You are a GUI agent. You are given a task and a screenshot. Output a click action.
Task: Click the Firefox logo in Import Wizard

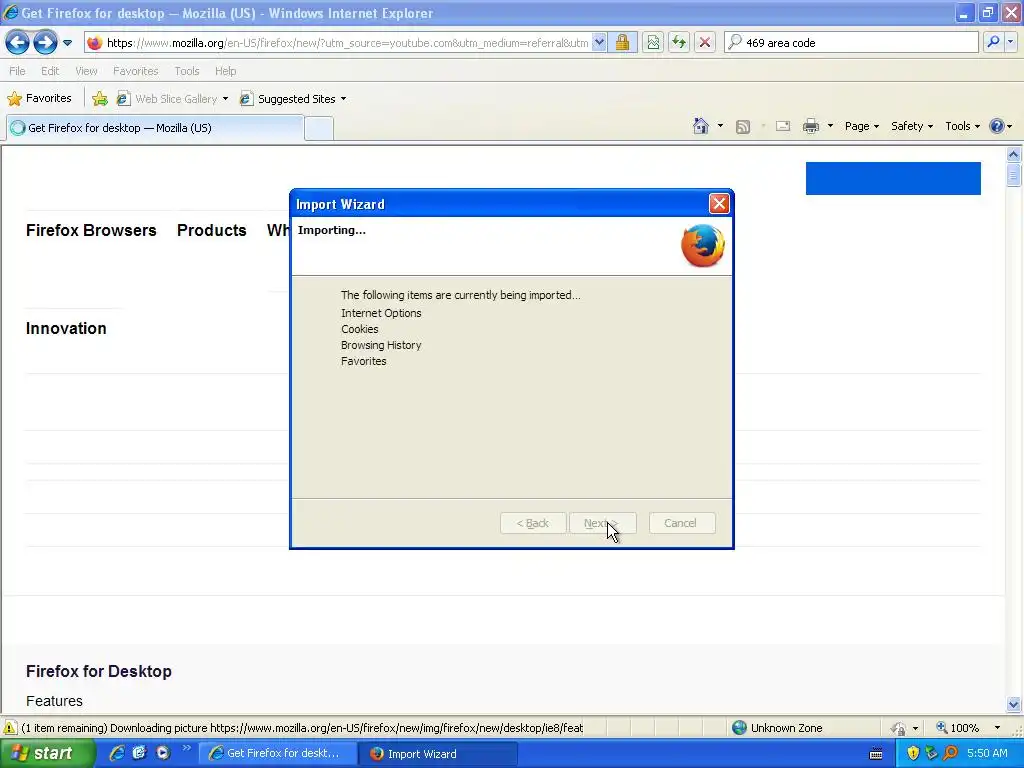pyautogui.click(x=703, y=246)
